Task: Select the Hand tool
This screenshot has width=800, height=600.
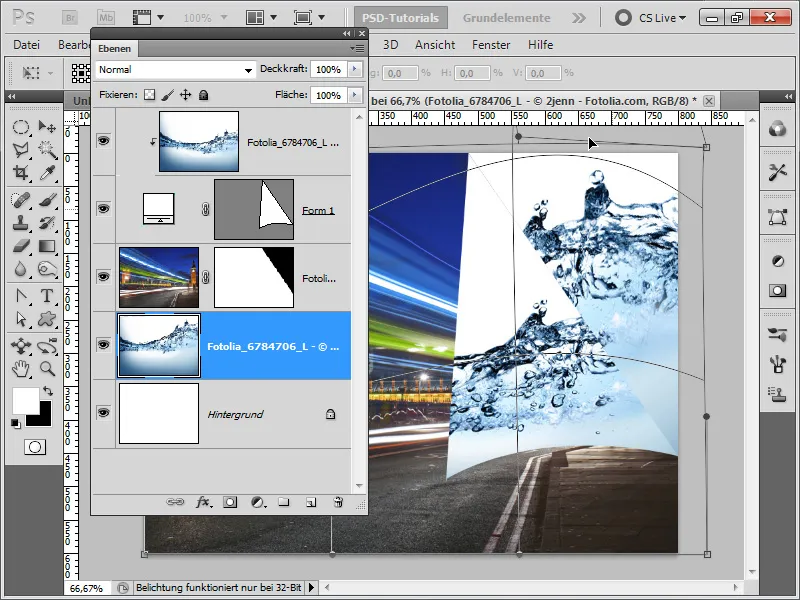Action: pos(20,368)
